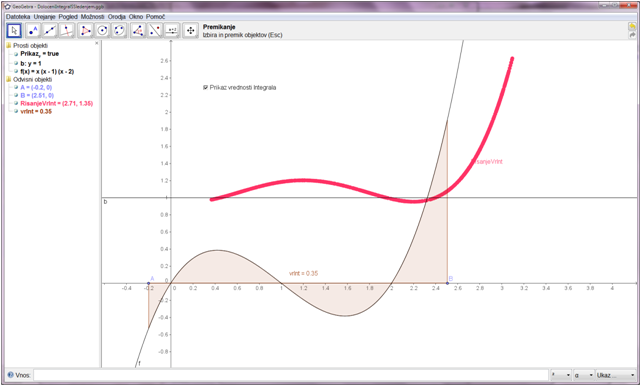
Task: Select the Line through Two Points tool
Action: coord(50,31)
